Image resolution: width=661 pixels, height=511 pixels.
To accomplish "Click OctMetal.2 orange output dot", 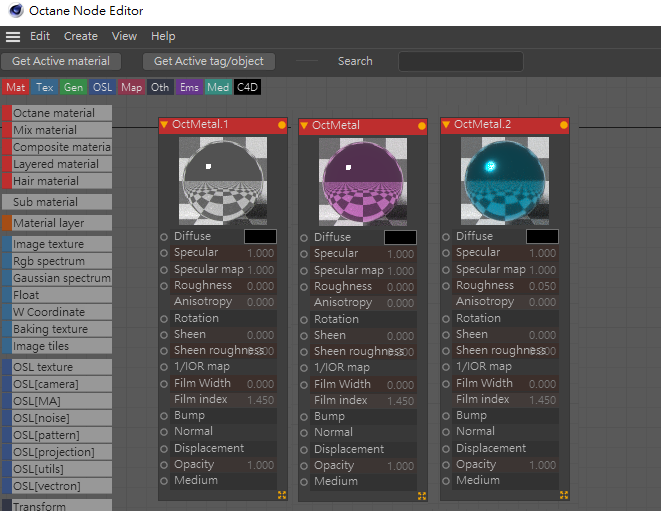I will 564,125.
